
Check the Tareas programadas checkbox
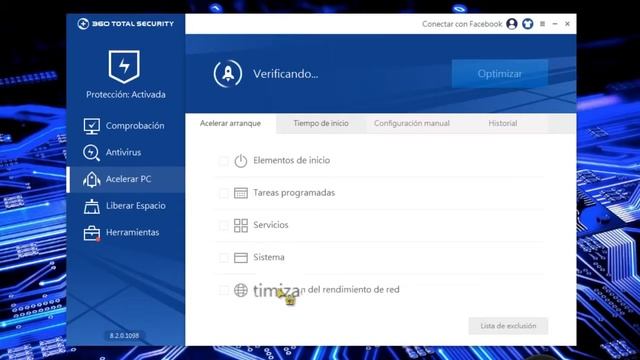[x=223, y=193]
